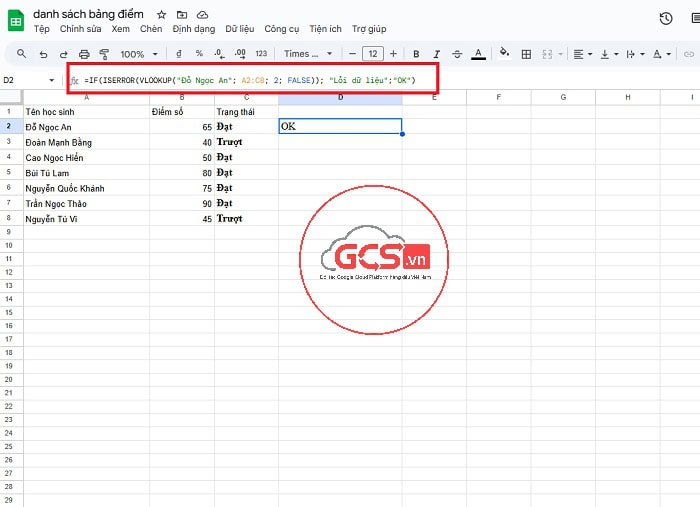Open the Dữ liệu menu
This screenshot has width=700, height=507.
(x=239, y=29)
